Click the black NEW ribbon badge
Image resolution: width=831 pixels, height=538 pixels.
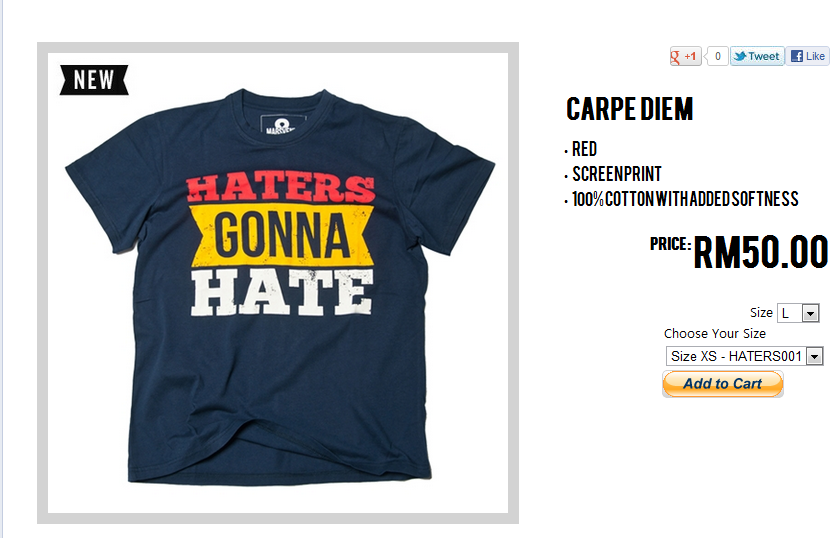click(94, 80)
